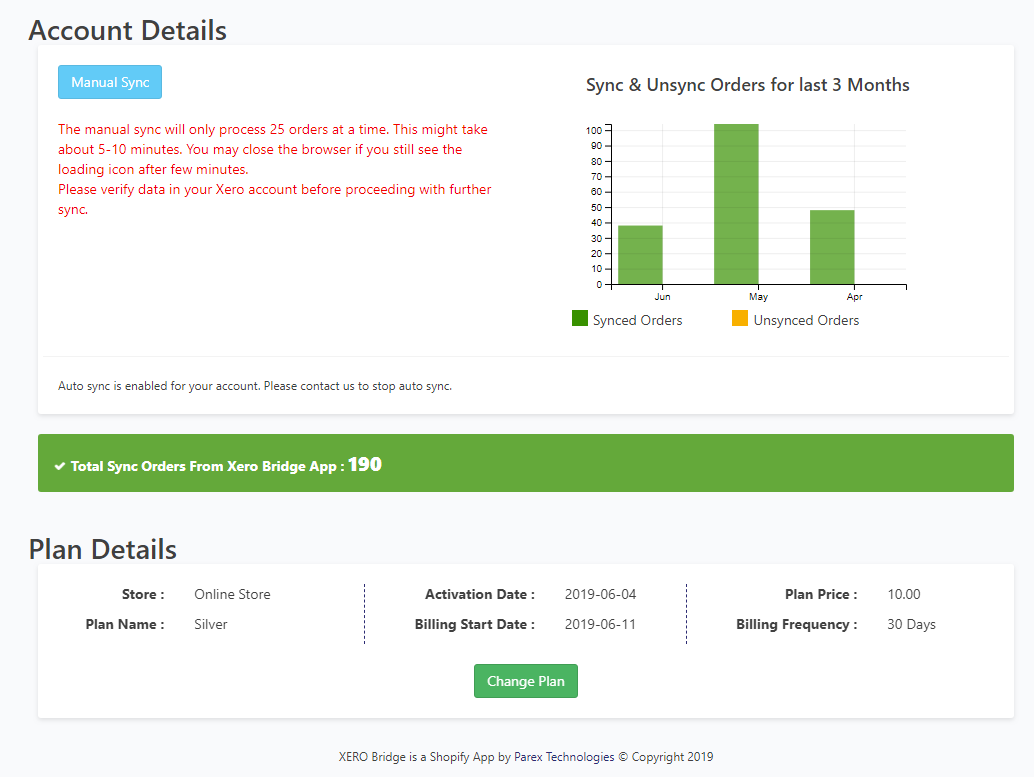Click the total sync count 190
The width and height of the screenshot is (1034, 777).
365,465
